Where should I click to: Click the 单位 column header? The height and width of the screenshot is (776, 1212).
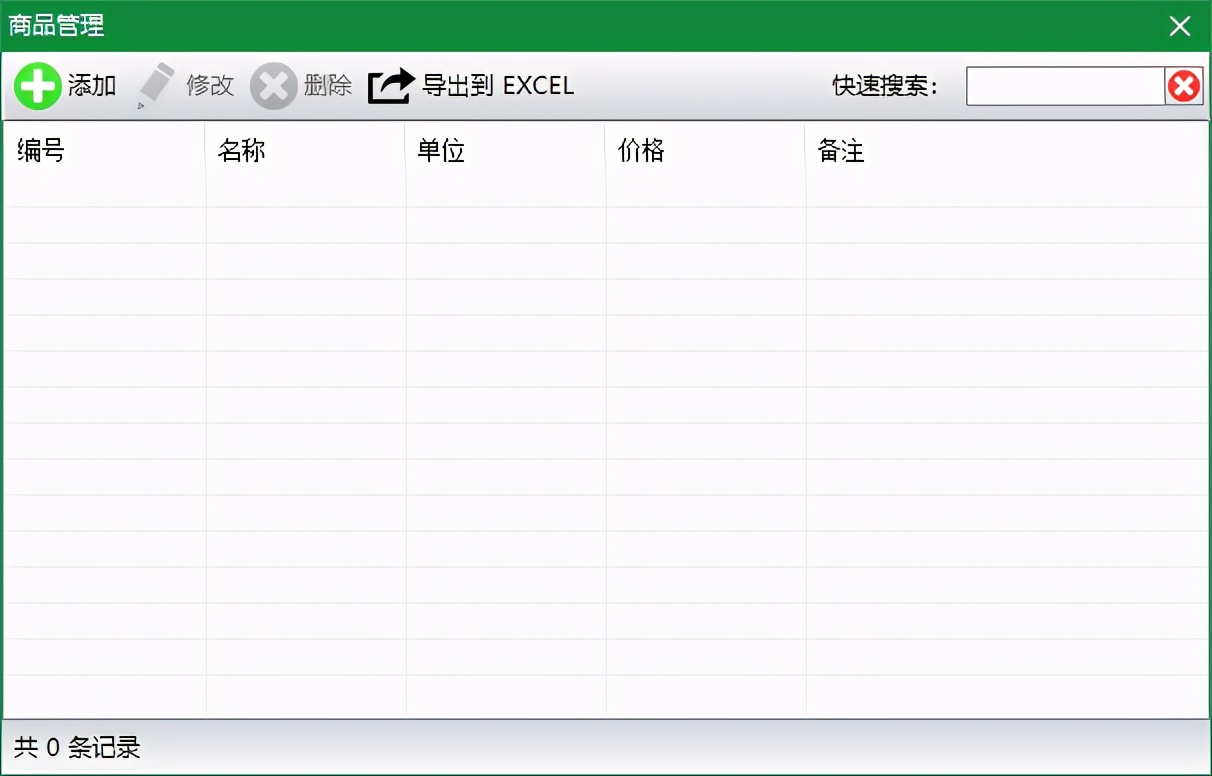pyautogui.click(x=441, y=151)
